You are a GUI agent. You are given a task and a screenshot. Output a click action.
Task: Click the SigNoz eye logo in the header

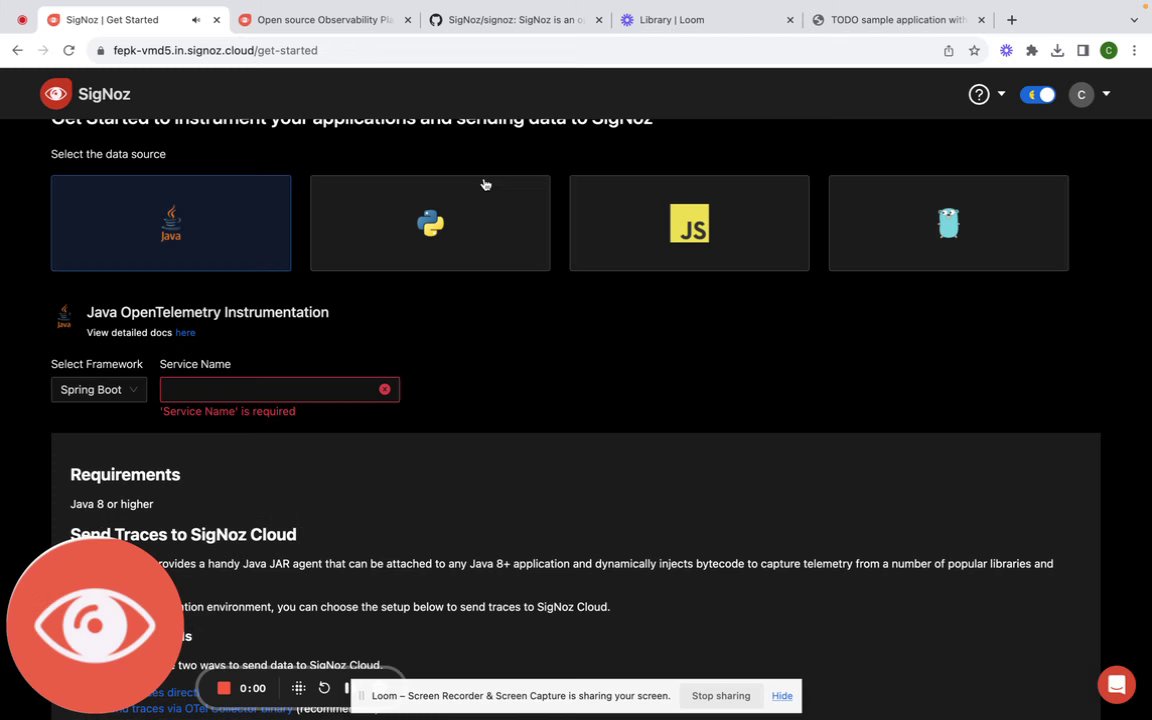56,94
